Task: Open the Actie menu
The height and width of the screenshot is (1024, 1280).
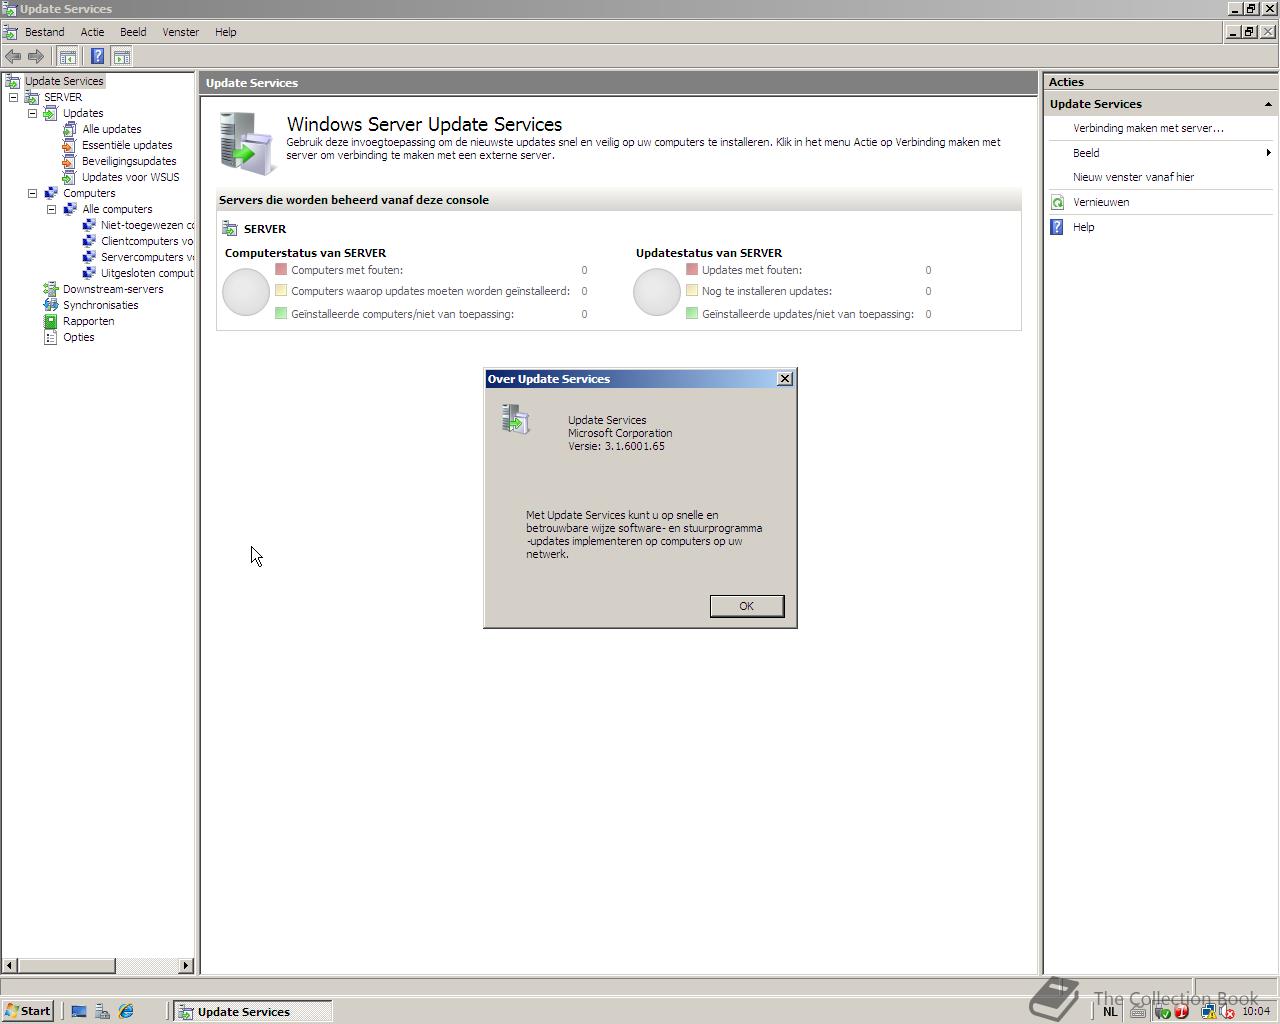Action: click(x=92, y=32)
